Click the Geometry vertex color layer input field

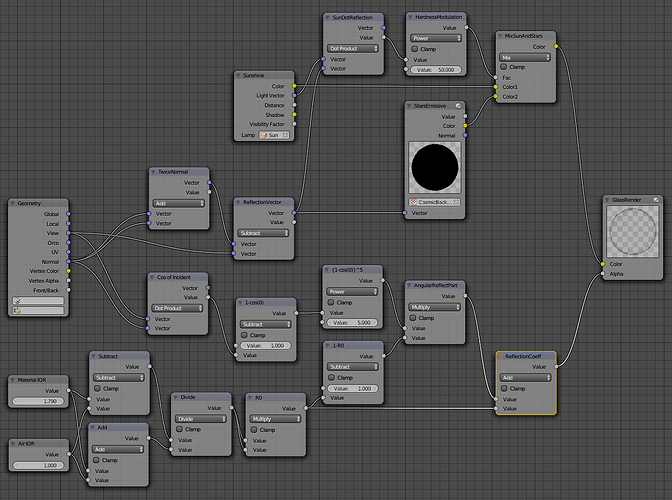[38, 310]
